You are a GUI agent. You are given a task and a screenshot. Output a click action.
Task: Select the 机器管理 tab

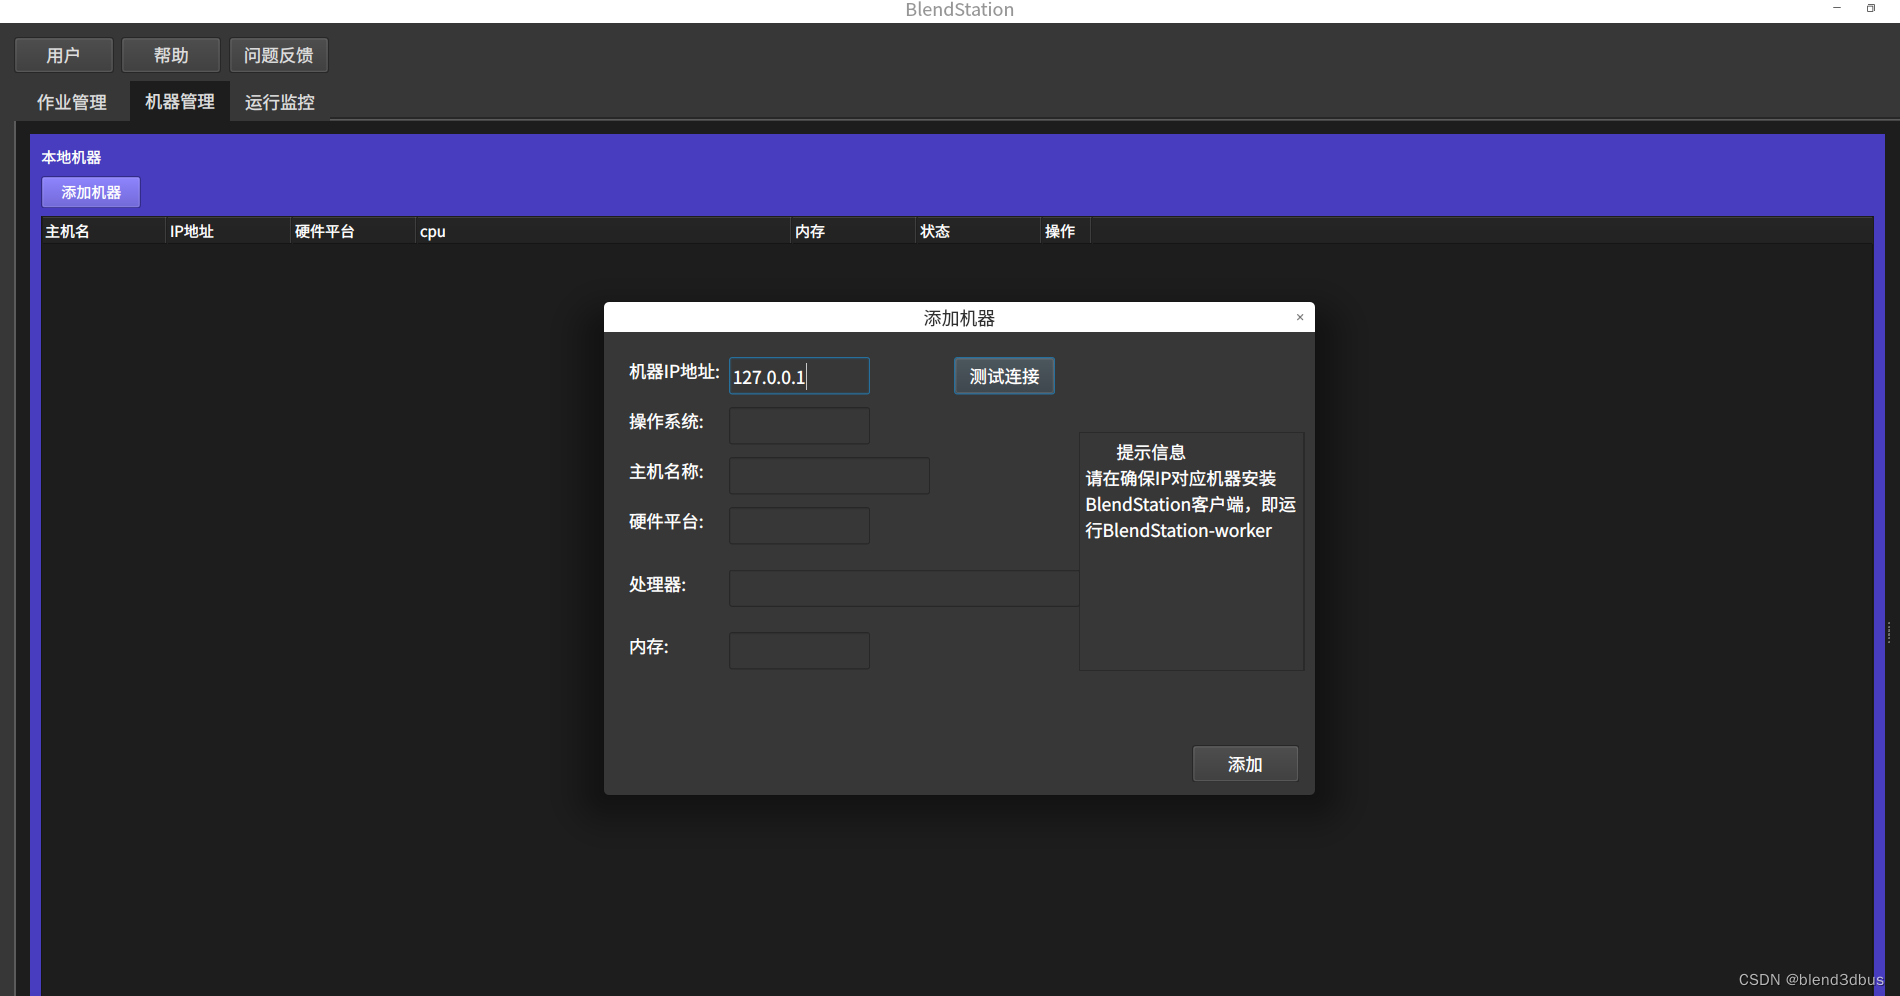pyautogui.click(x=180, y=102)
